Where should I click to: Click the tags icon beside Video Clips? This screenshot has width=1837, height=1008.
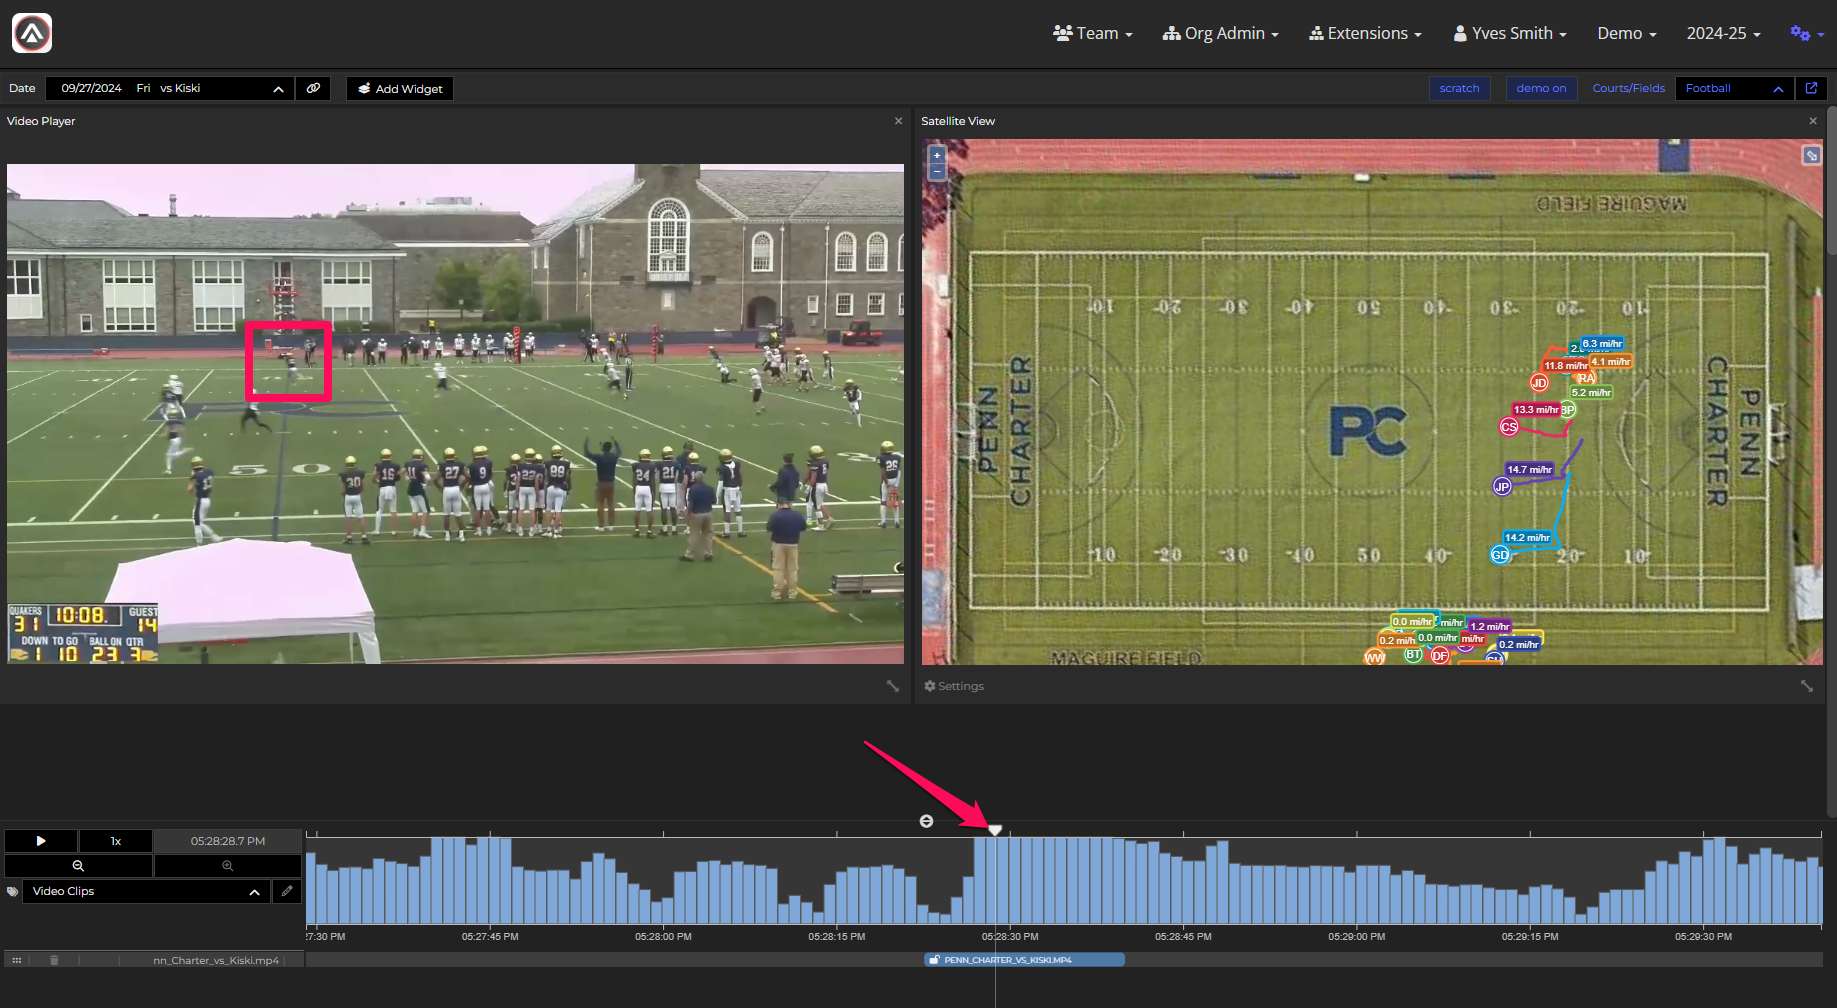point(13,891)
